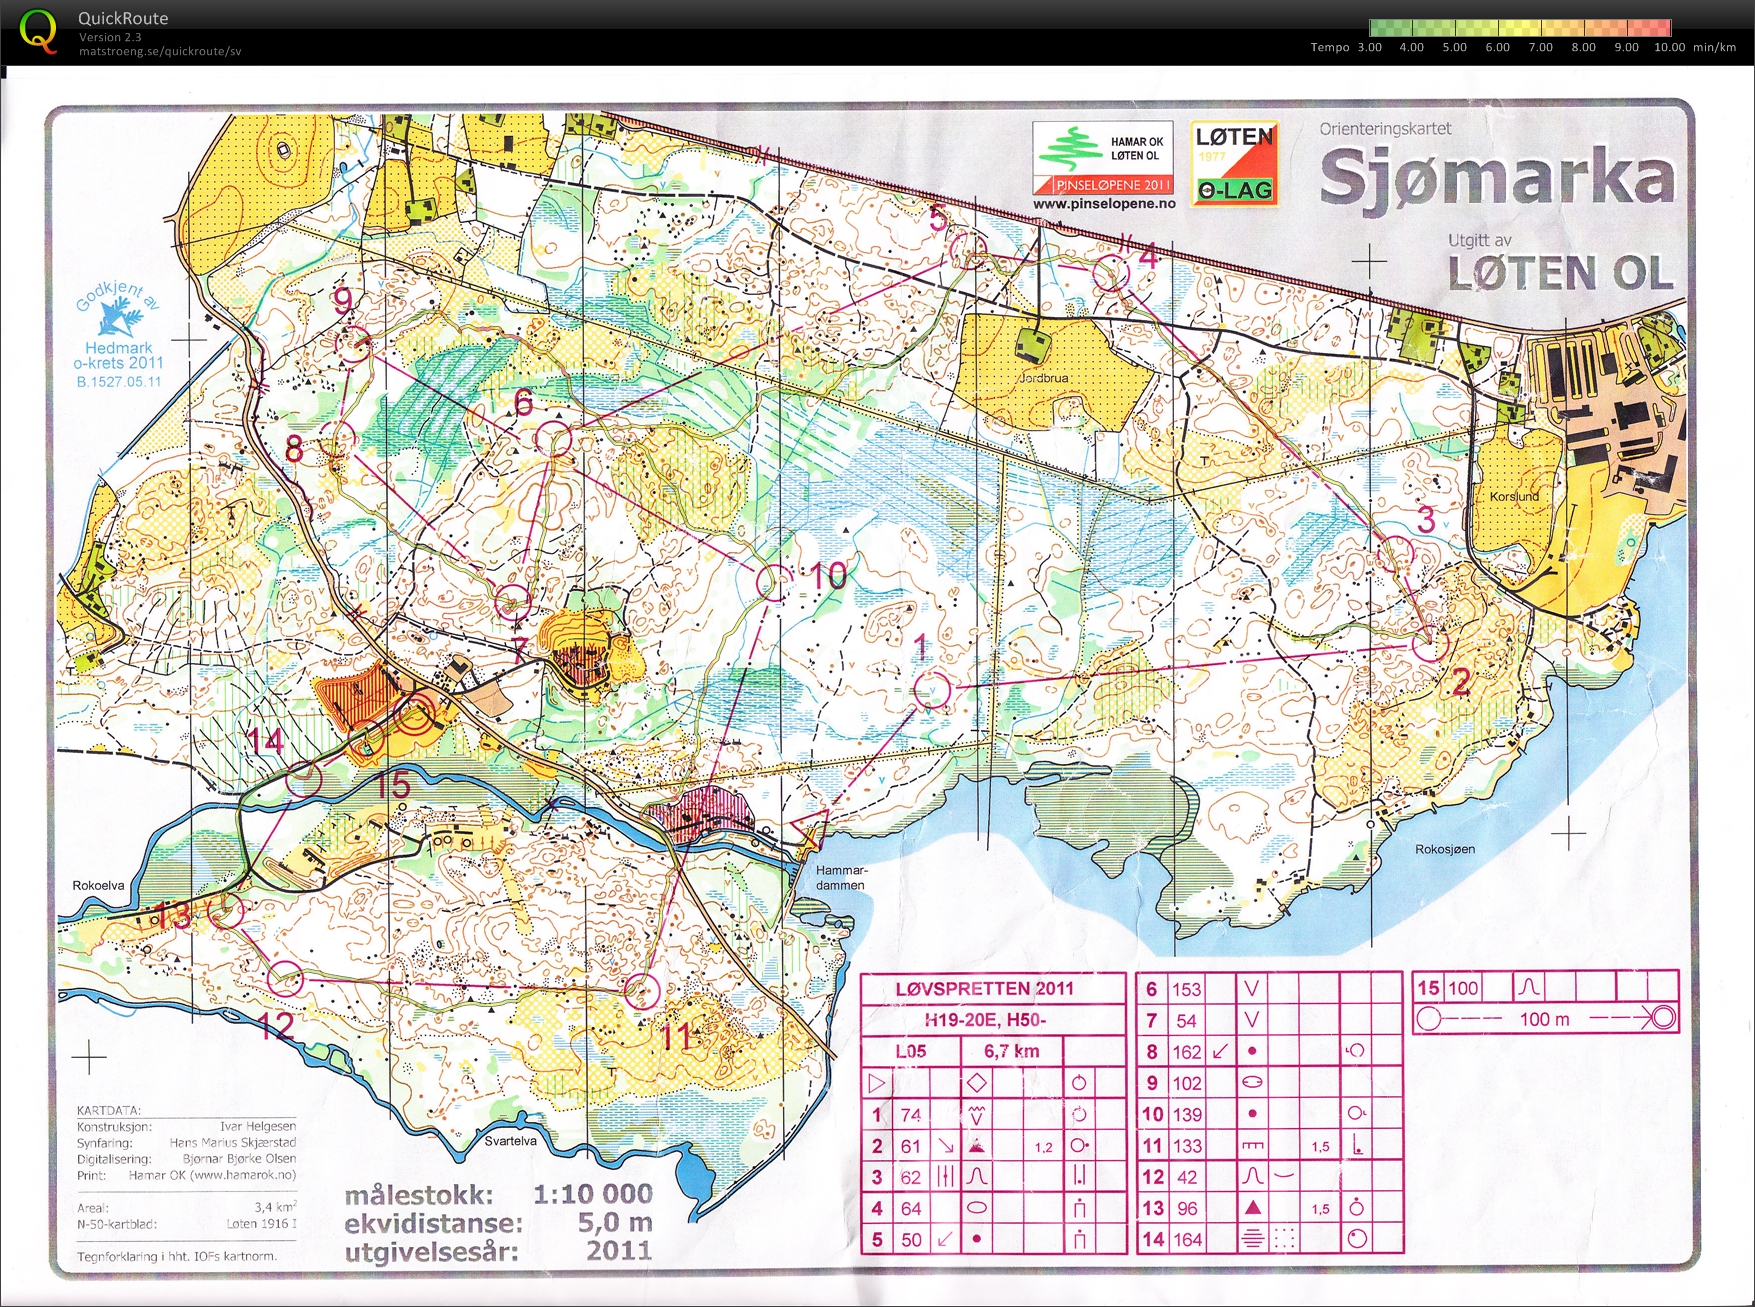Screen dimensions: 1755x1307
Task: Select control circle 3 near Korslund
Action: [x=1397, y=553]
